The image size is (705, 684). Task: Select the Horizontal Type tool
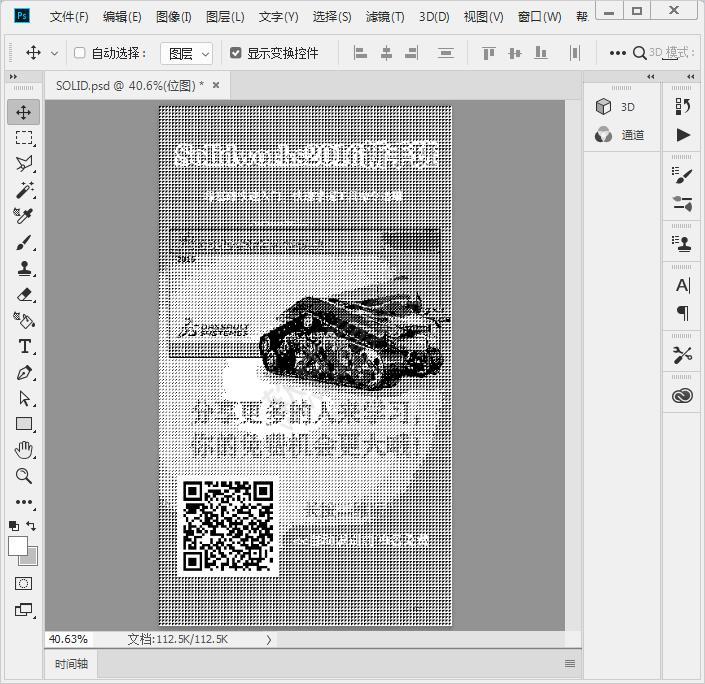pyautogui.click(x=24, y=346)
